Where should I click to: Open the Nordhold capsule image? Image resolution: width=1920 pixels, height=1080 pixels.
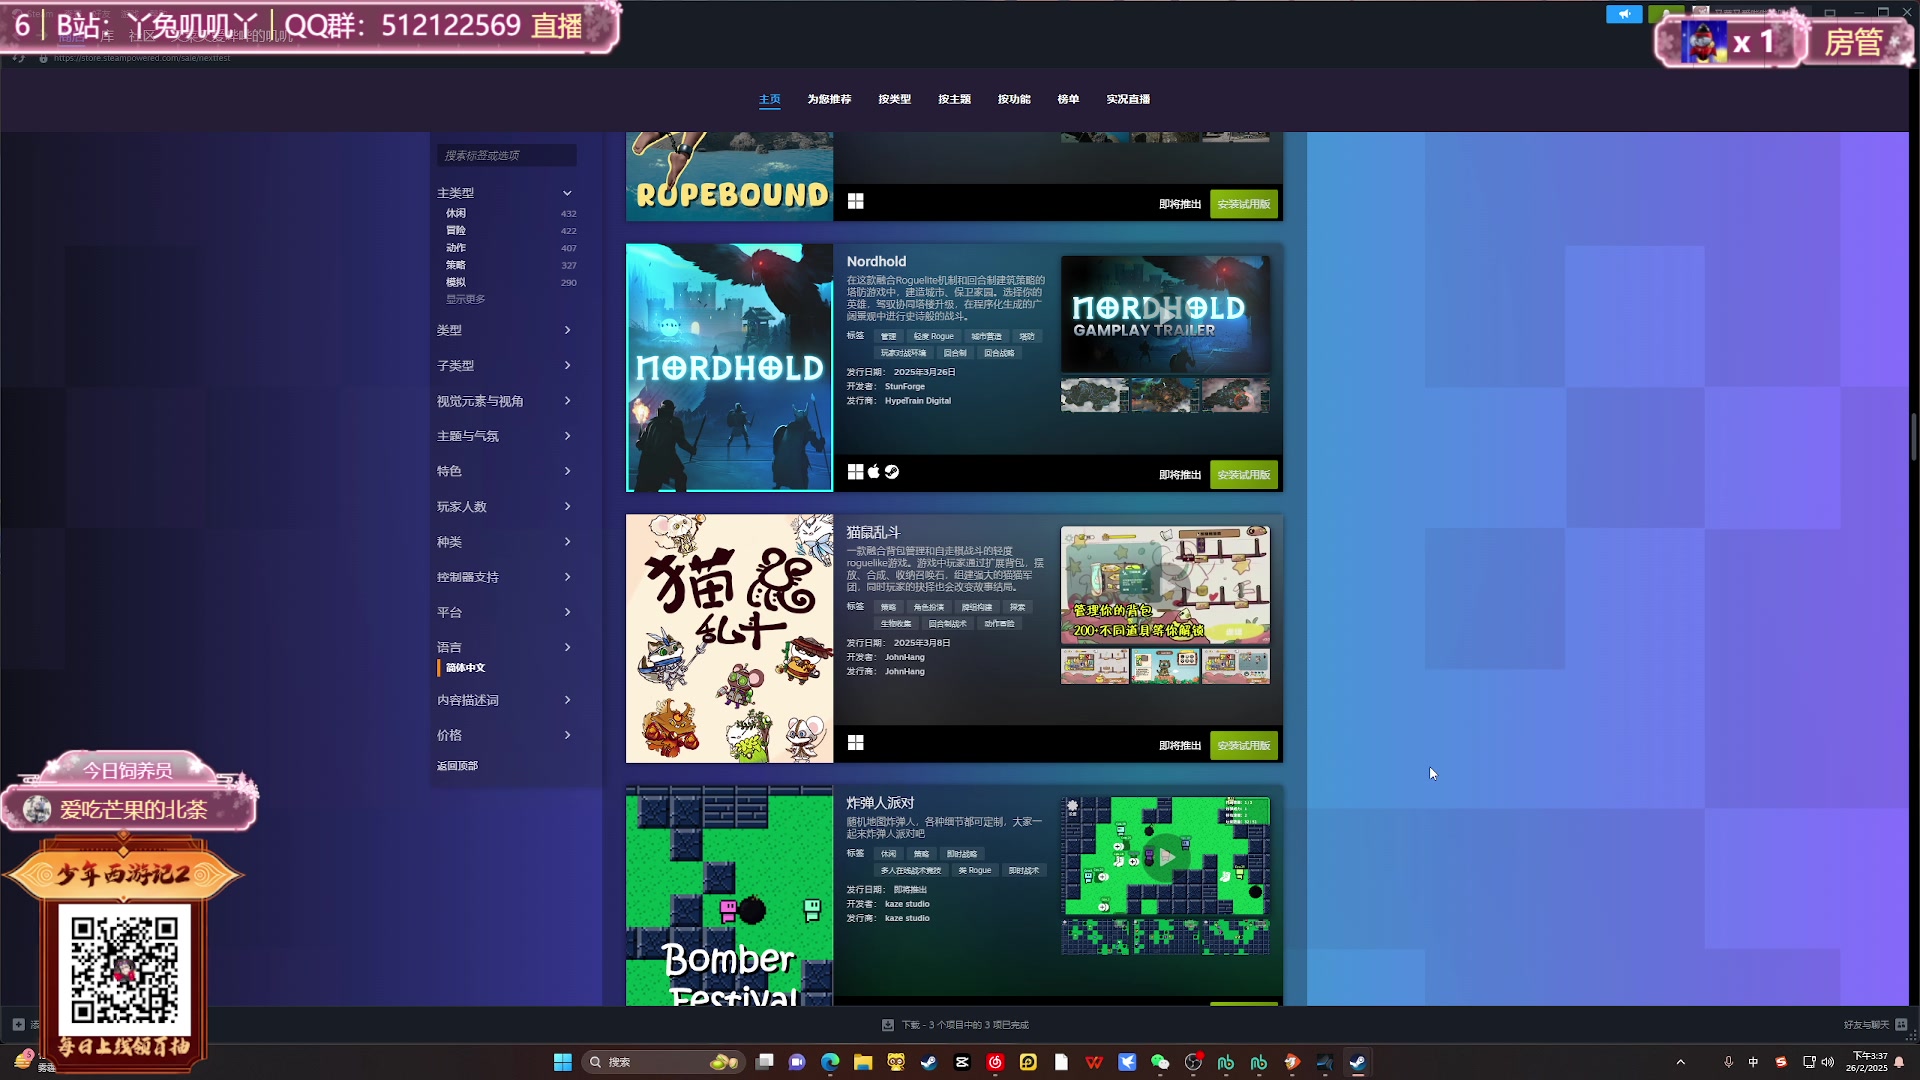[729, 368]
